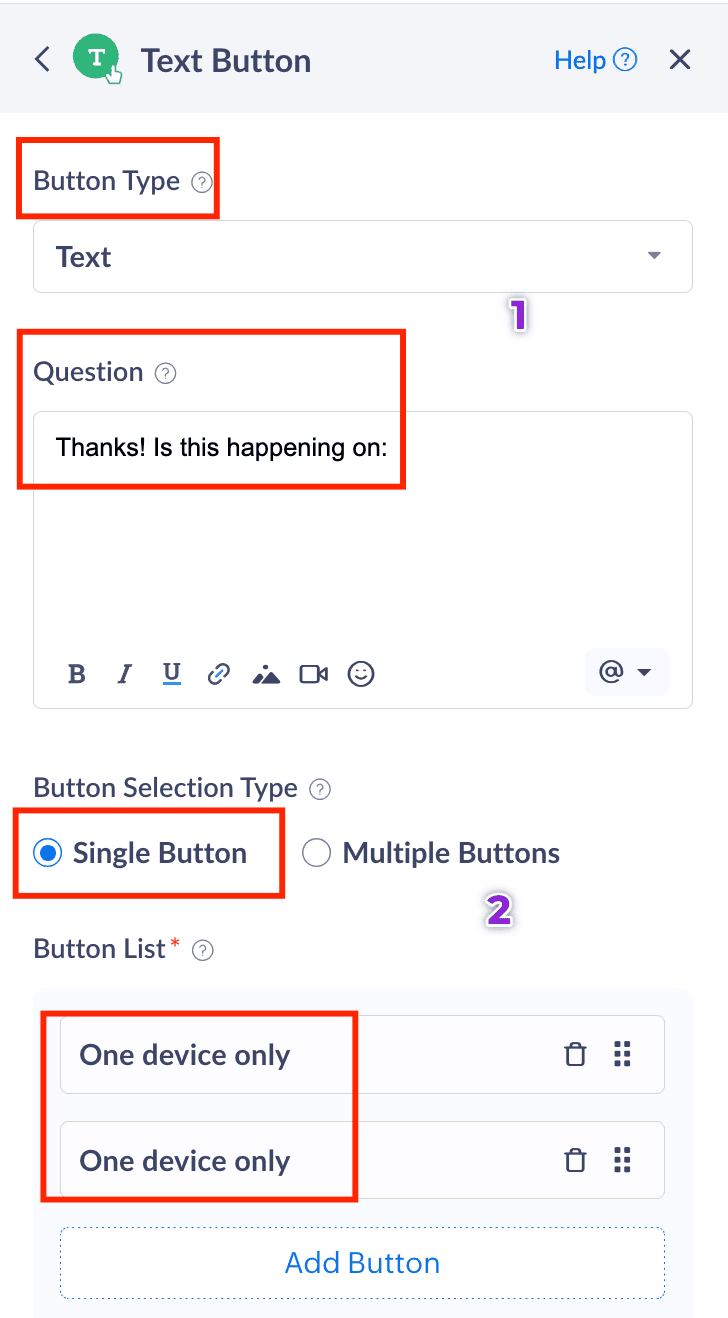This screenshot has height=1318, width=728.
Task: Select Multiple Buttons radio option
Action: 316,853
